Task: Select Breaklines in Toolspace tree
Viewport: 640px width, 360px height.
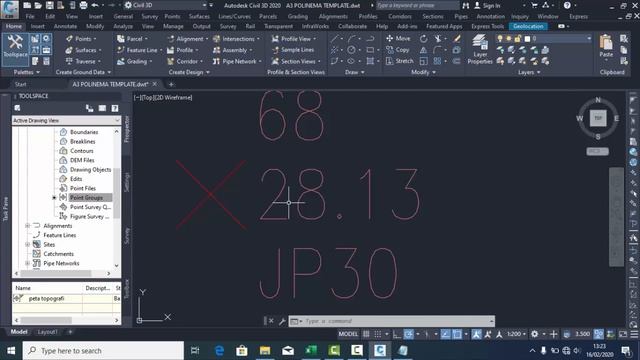Action: click(x=82, y=142)
